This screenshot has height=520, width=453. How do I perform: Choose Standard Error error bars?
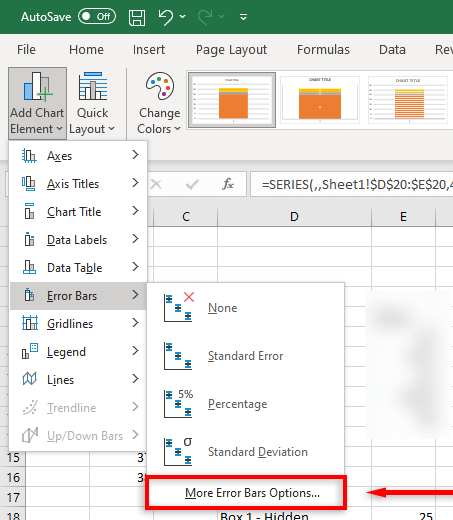point(246,356)
